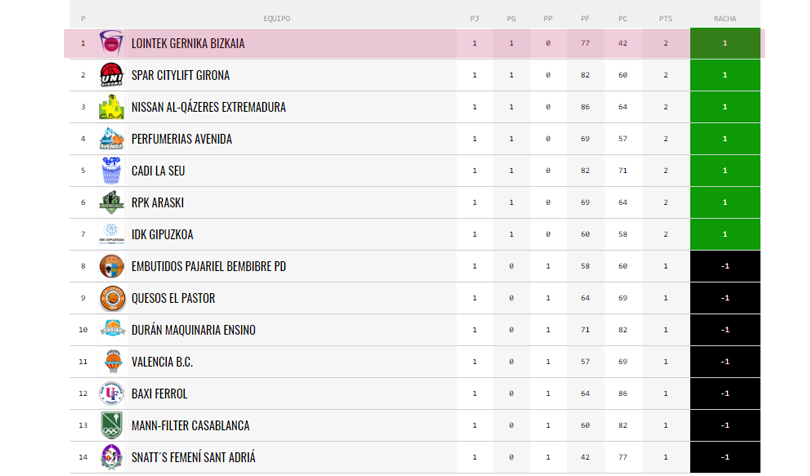
Task: Click the green streak cell for Spar Citylift Girona
Action: pos(725,75)
